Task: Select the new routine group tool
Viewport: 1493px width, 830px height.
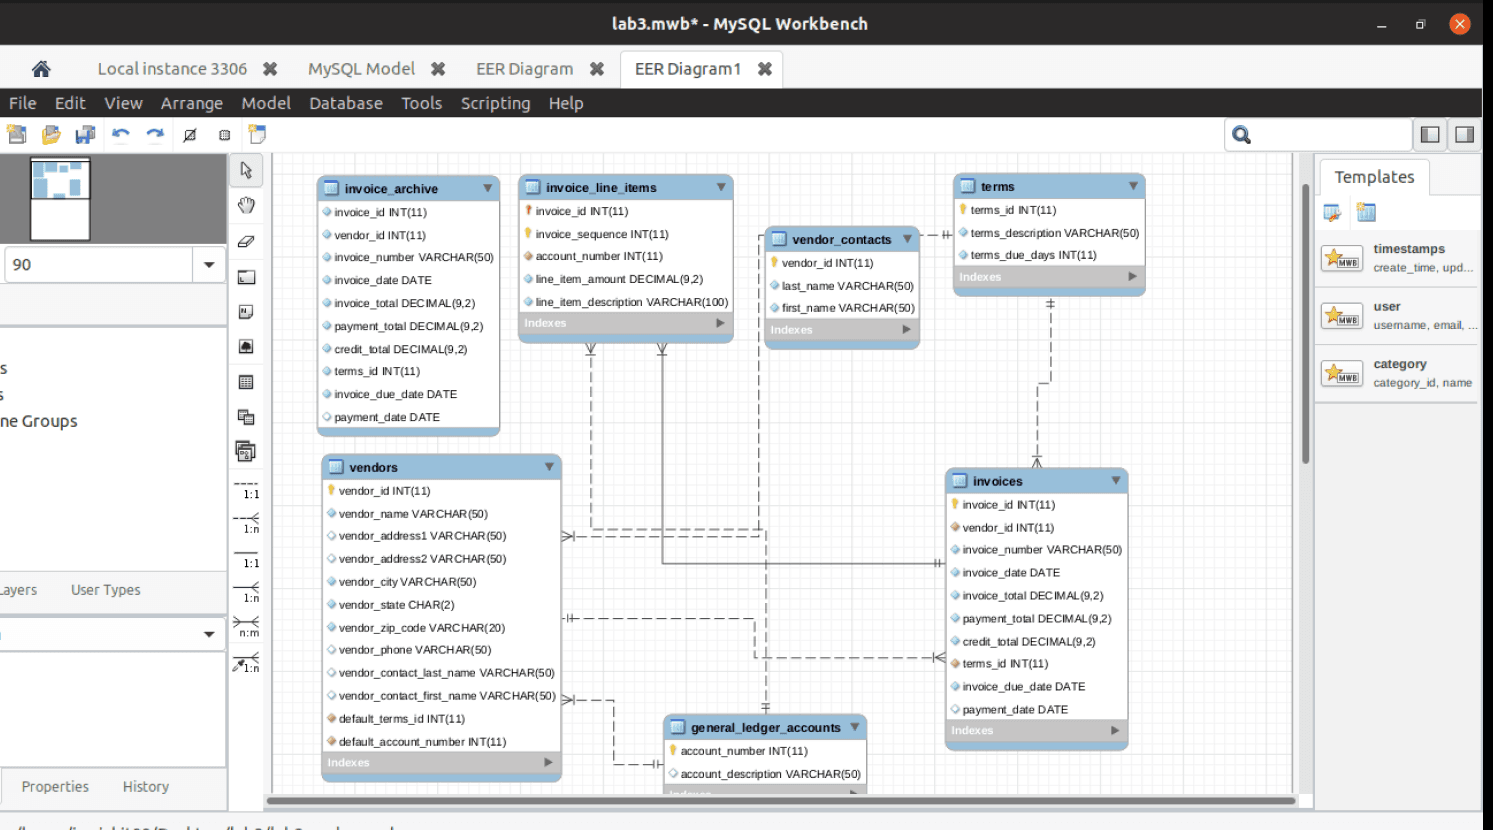Action: (246, 451)
